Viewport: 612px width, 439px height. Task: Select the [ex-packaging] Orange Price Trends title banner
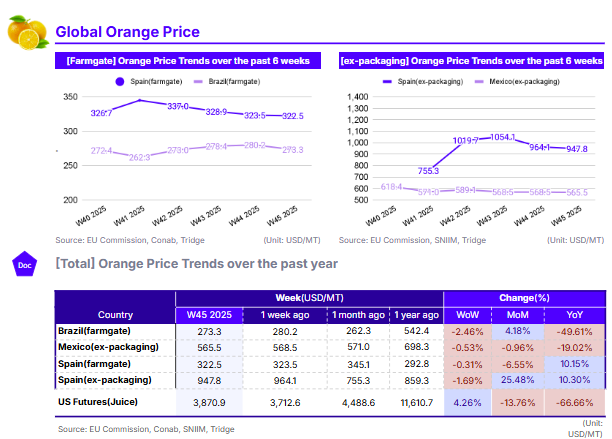(x=471, y=61)
